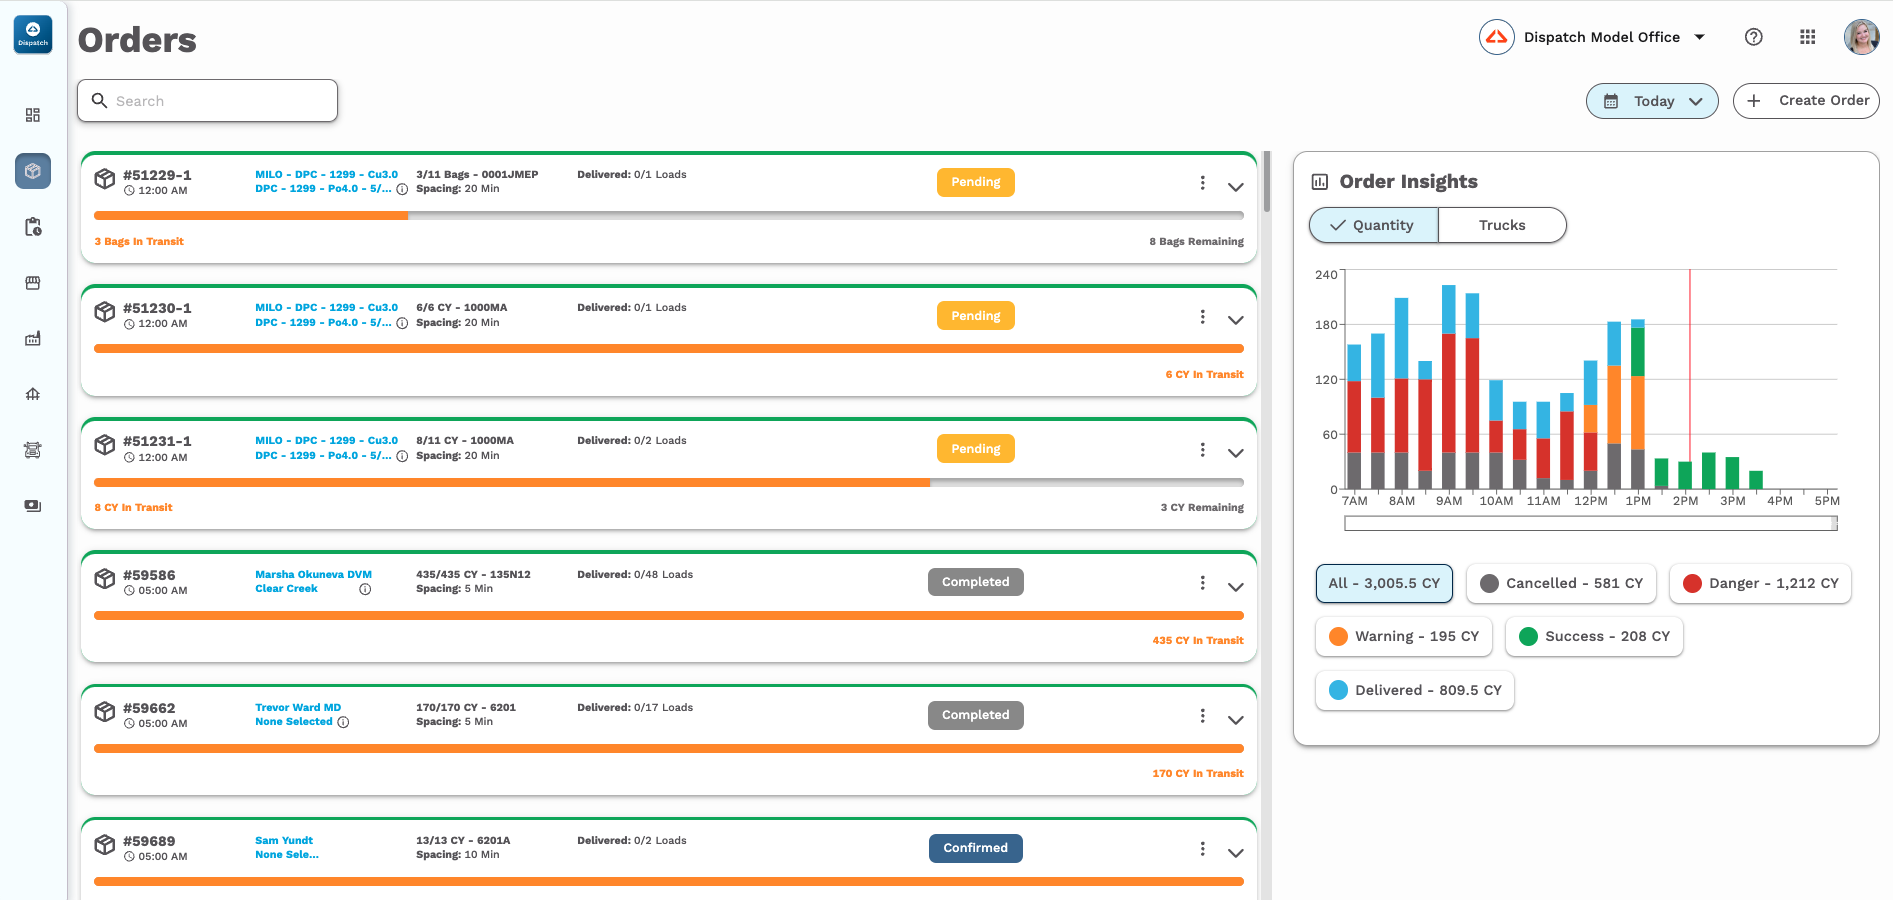Toggle the Delivered - 809.5 CY filter
Screen dimensions: 1893x900
click(1414, 690)
